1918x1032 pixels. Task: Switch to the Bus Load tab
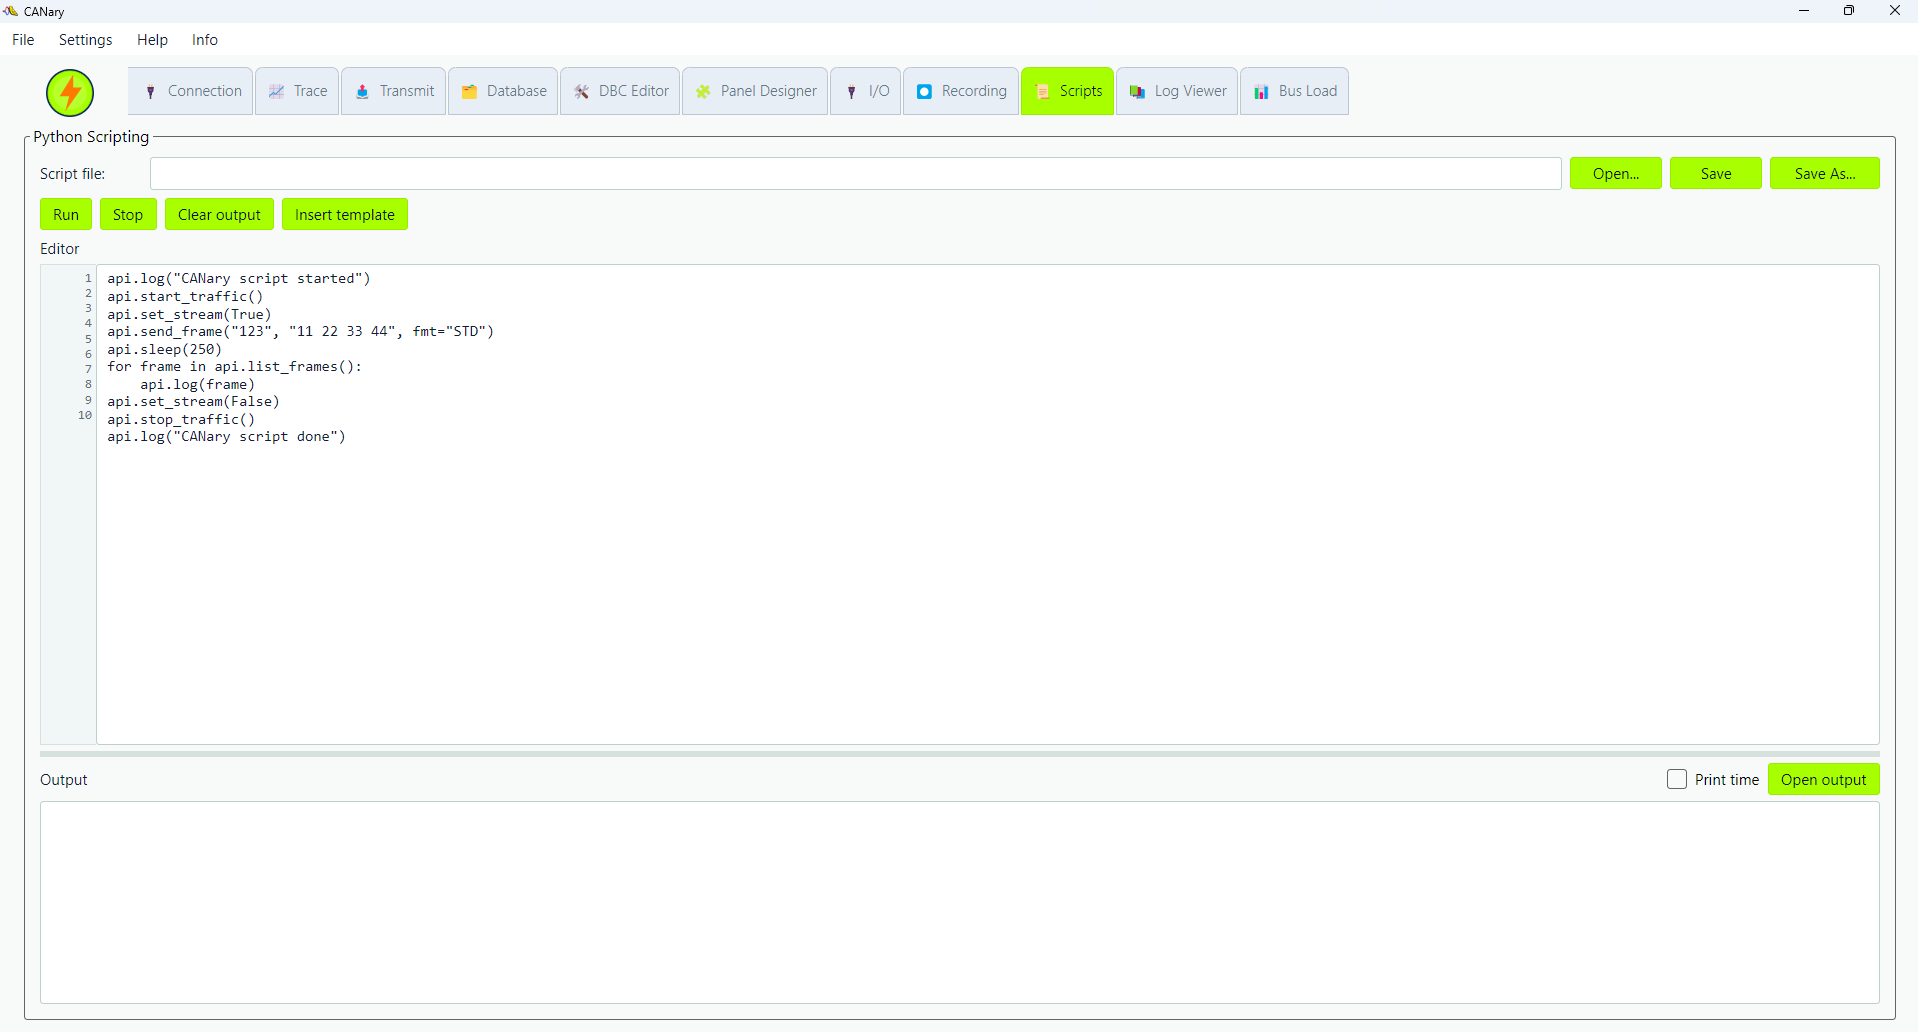click(x=1295, y=91)
